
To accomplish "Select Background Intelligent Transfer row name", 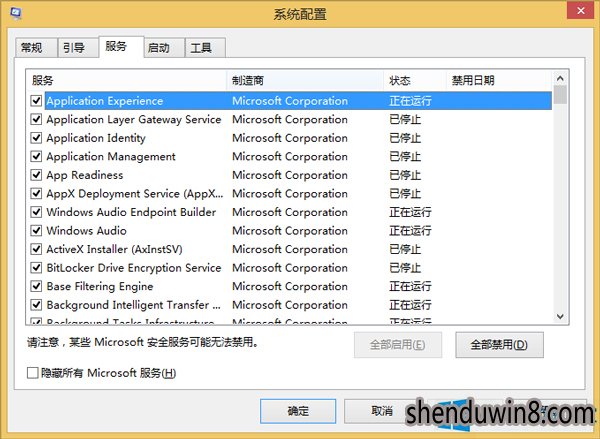I will coord(134,305).
